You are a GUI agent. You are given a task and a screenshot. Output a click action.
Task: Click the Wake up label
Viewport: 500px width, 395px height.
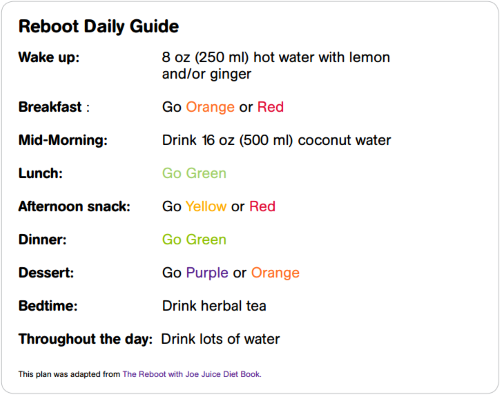[x=49, y=58]
